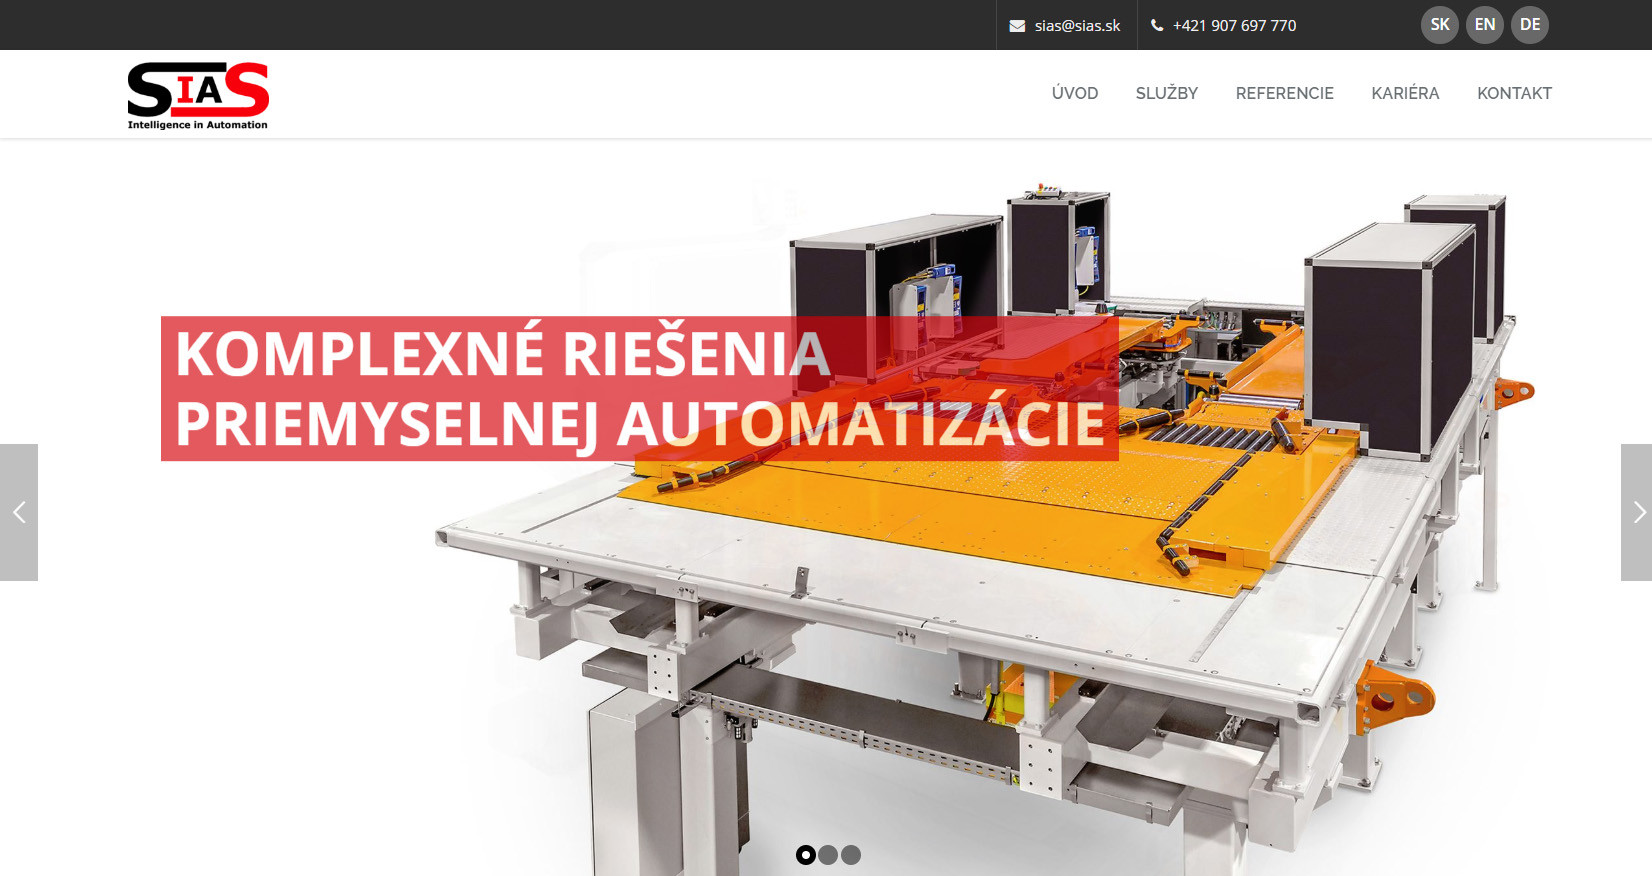
Task: Switch language to DE
Action: 1530,25
